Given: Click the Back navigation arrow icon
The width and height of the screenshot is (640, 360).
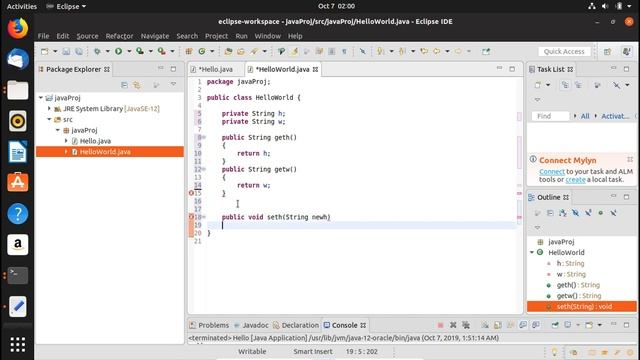Looking at the screenshot, I should coord(437,51).
